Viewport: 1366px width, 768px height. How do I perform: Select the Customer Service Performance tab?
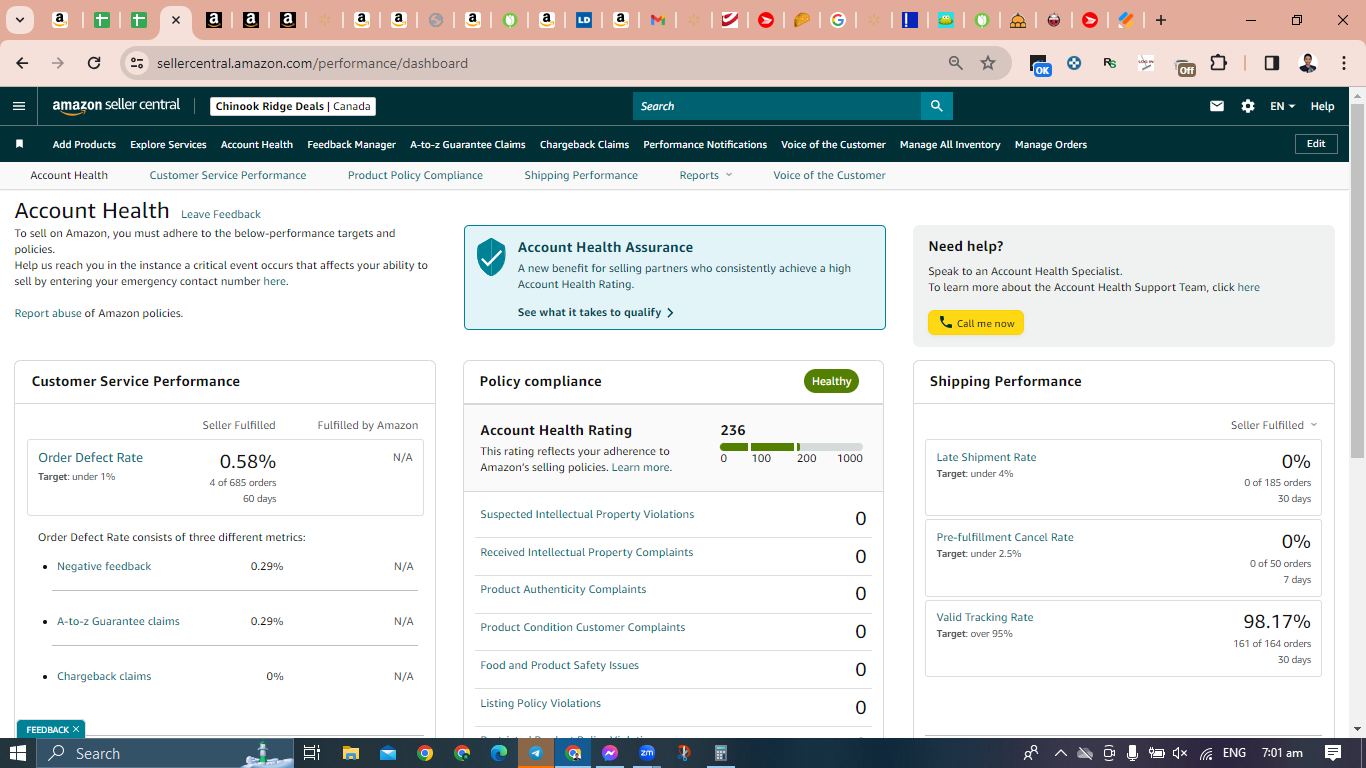coord(228,175)
